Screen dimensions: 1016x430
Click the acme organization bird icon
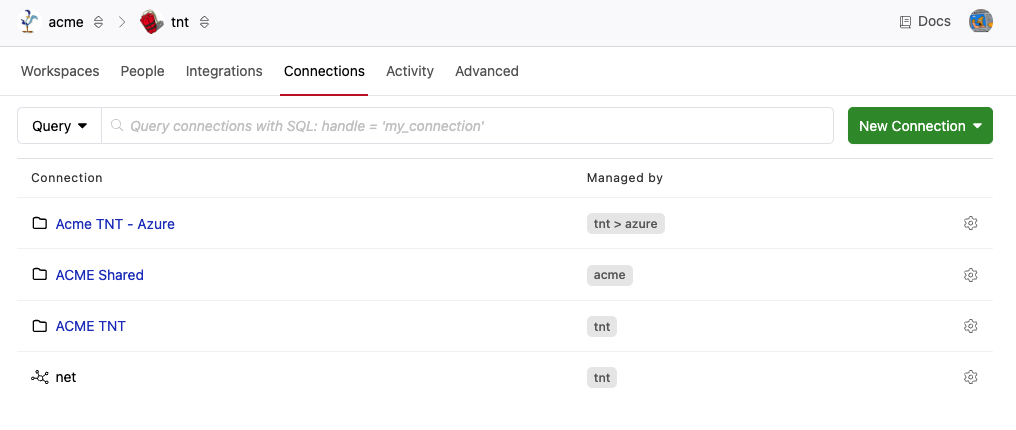click(31, 22)
